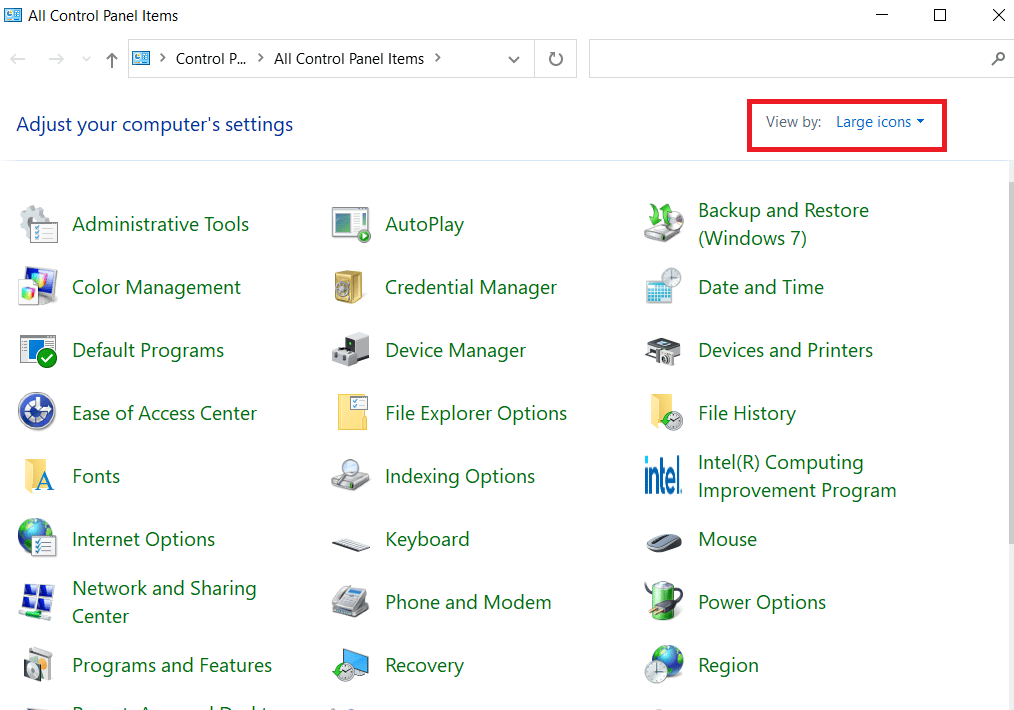Open Default Programs link

click(x=148, y=350)
